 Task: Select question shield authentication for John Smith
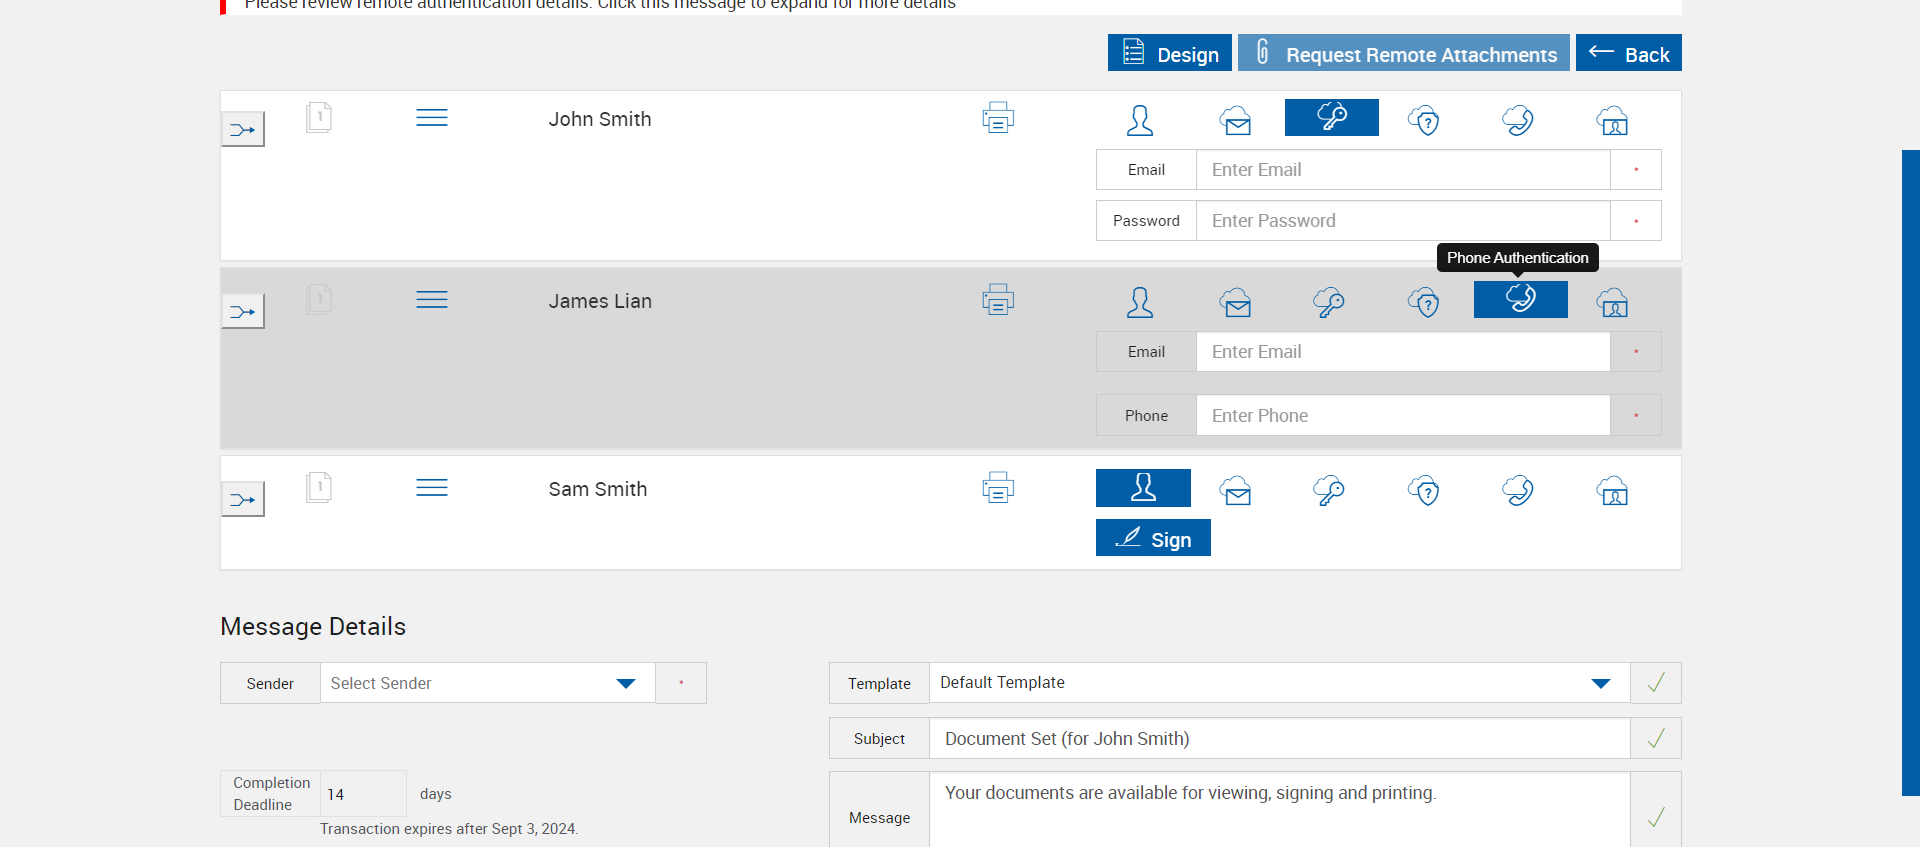pyautogui.click(x=1423, y=120)
